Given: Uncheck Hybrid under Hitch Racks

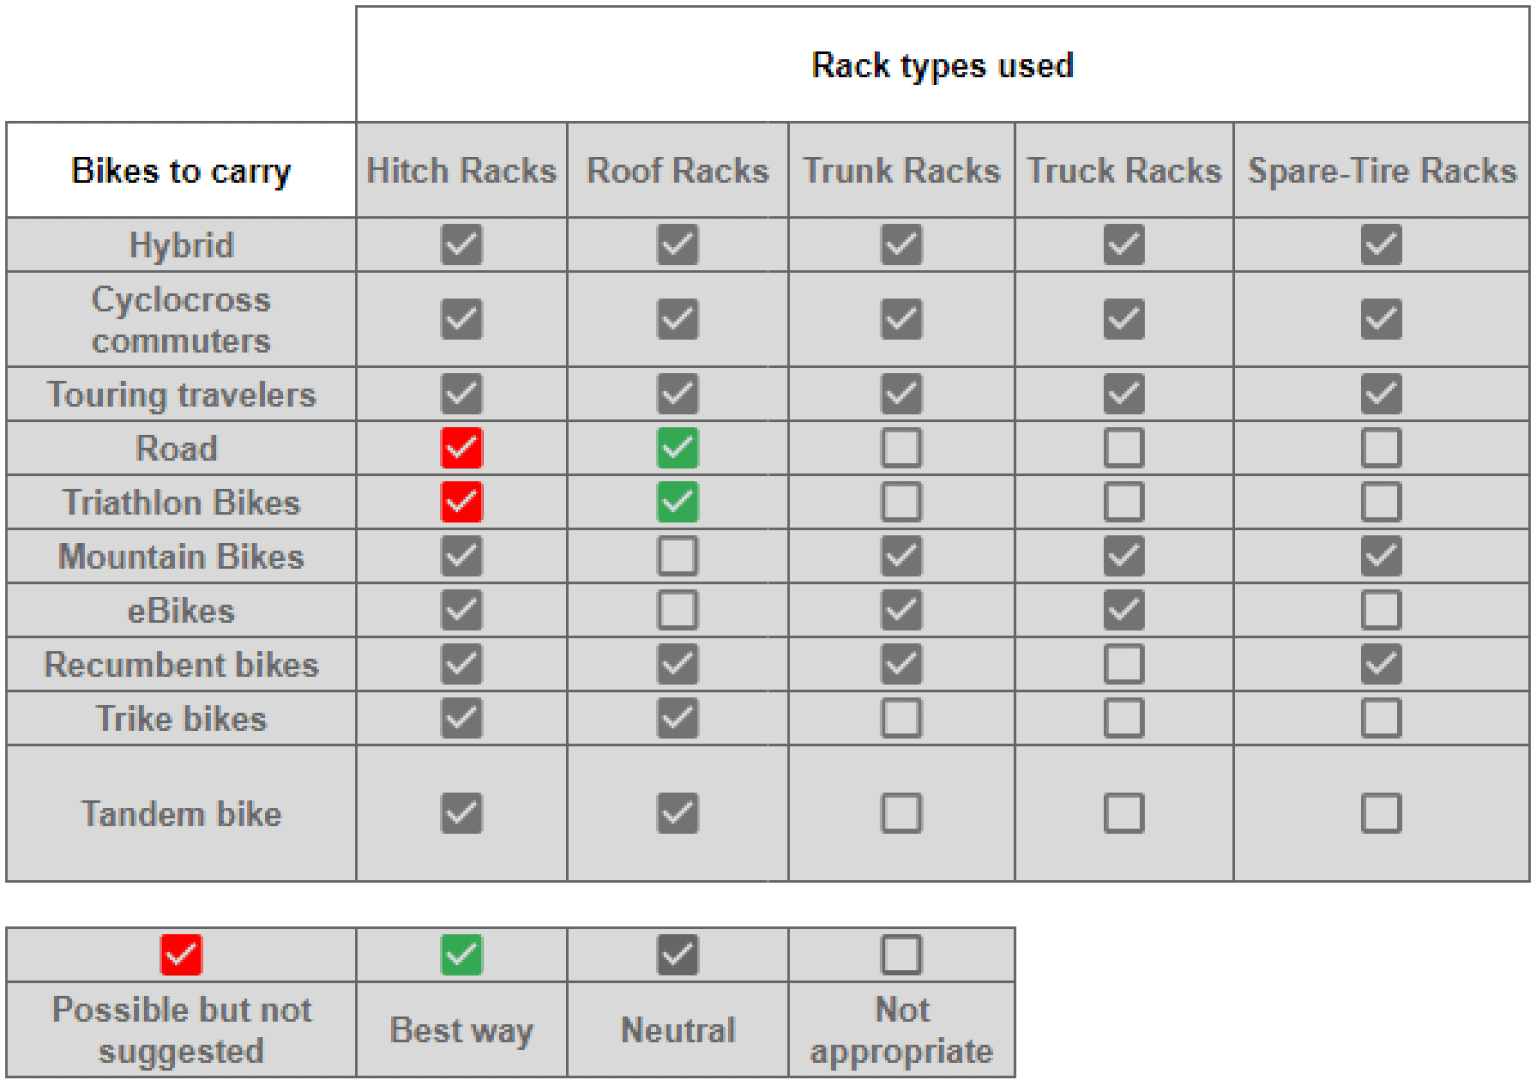Looking at the screenshot, I should coord(461,244).
